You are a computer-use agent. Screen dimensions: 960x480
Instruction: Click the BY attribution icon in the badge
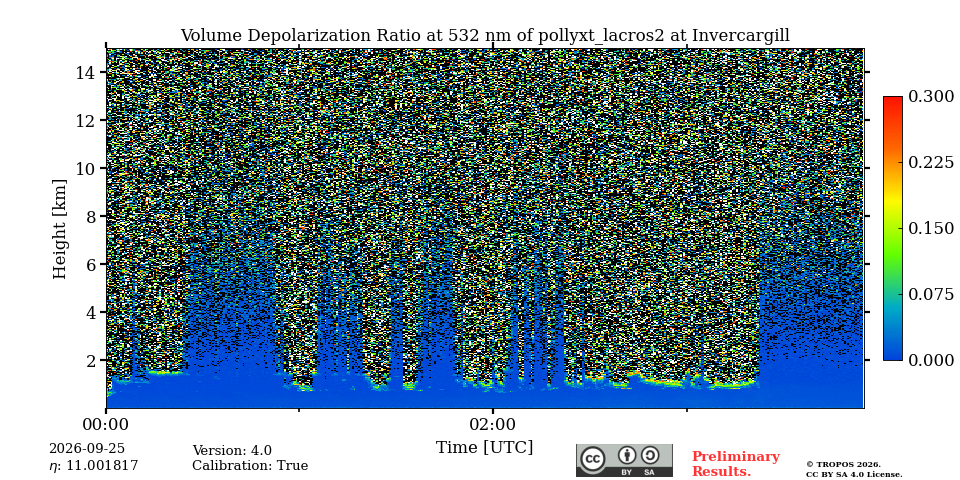tap(626, 455)
